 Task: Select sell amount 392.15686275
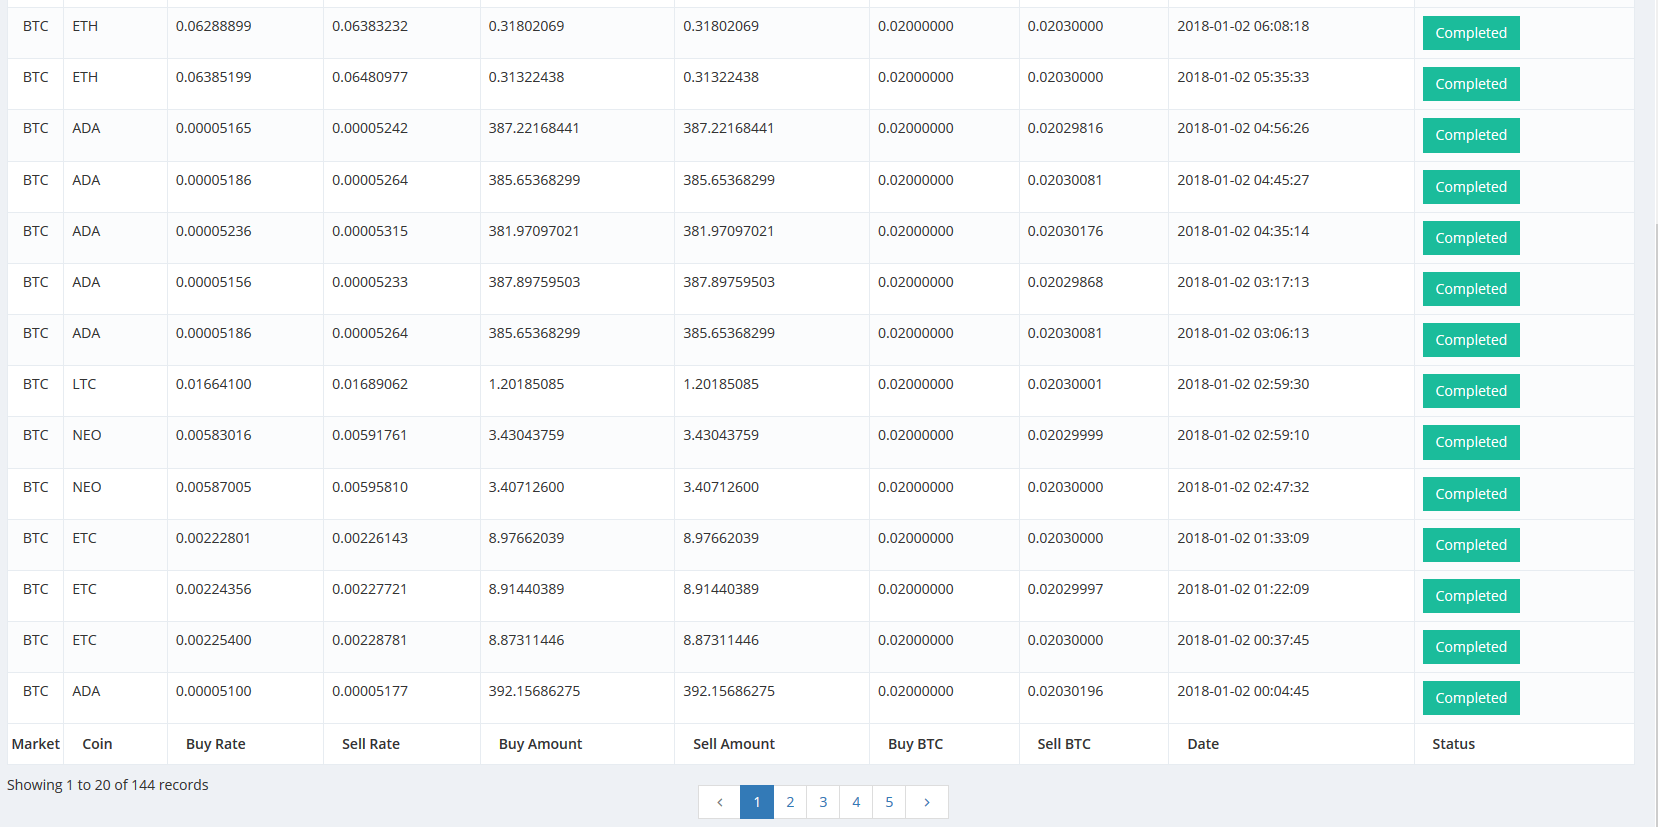pos(729,691)
